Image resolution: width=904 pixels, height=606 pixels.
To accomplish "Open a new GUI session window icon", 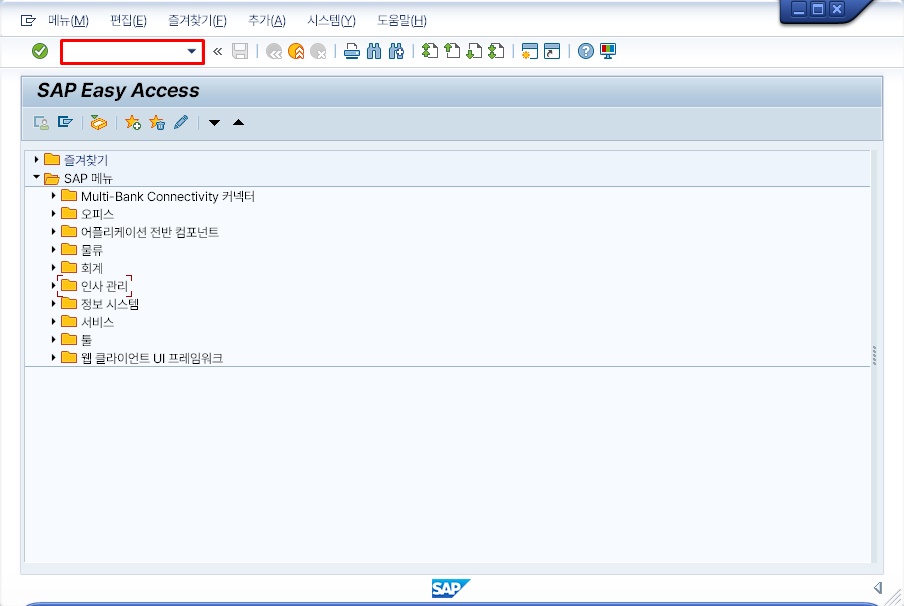I will [x=529, y=51].
